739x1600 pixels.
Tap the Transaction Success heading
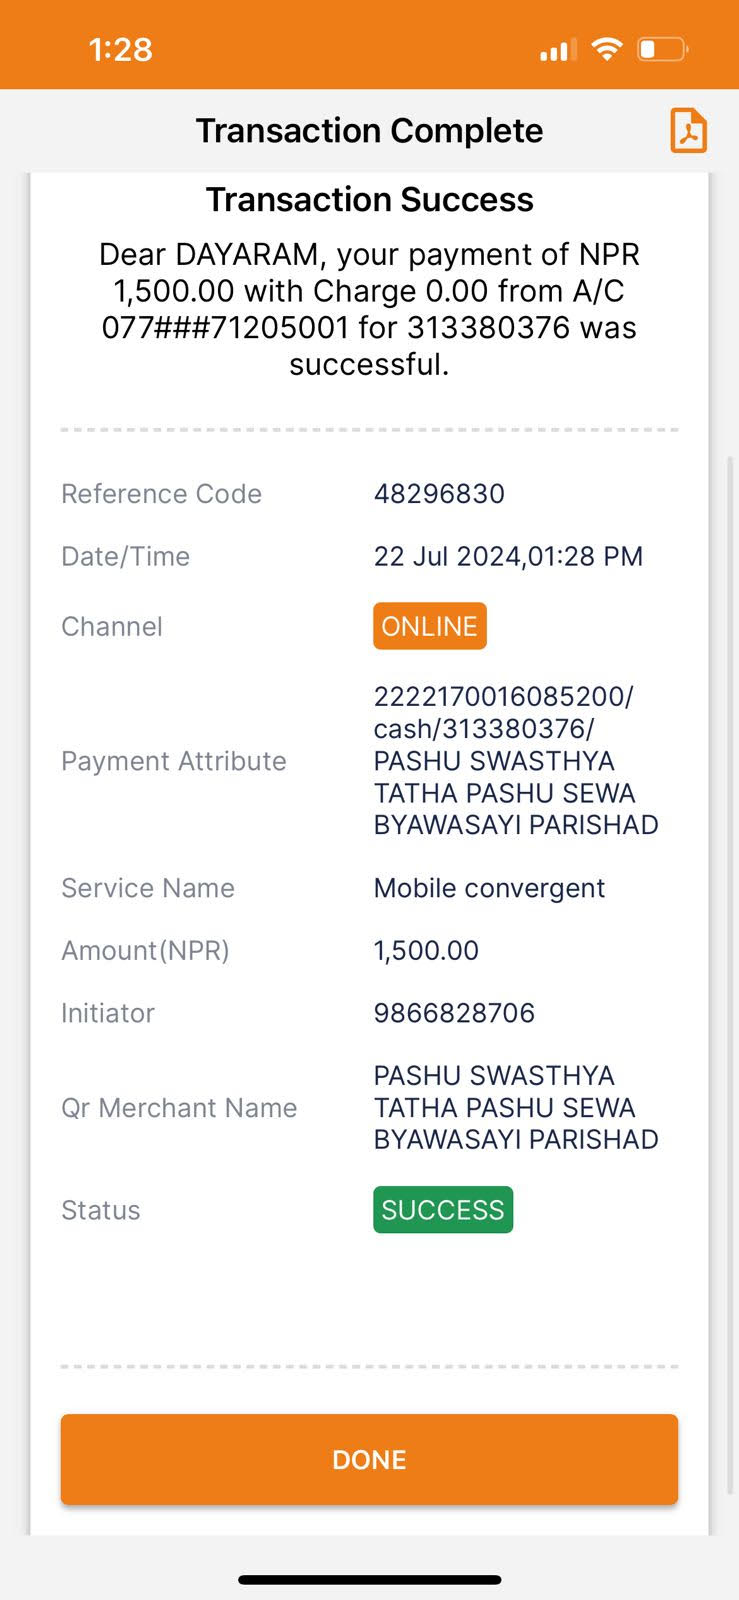point(369,200)
